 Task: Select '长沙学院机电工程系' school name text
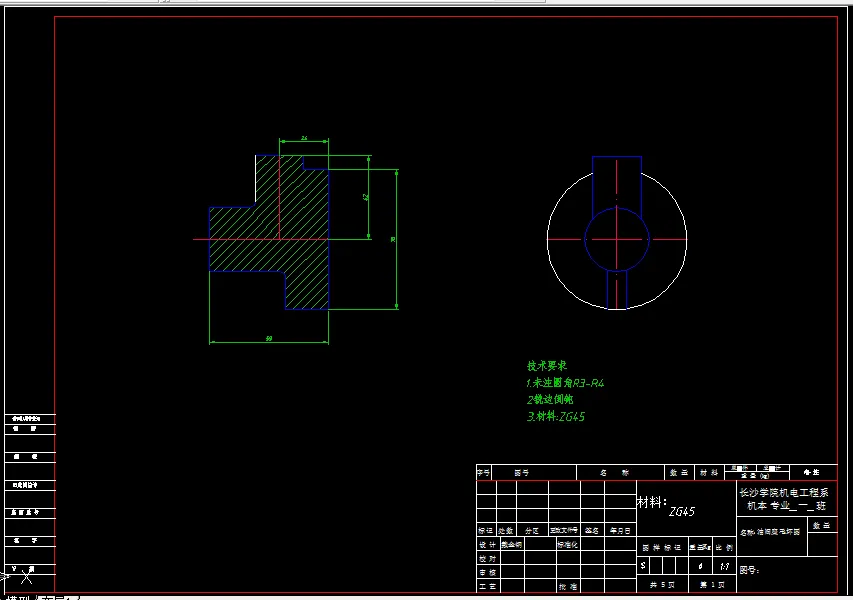click(x=783, y=493)
